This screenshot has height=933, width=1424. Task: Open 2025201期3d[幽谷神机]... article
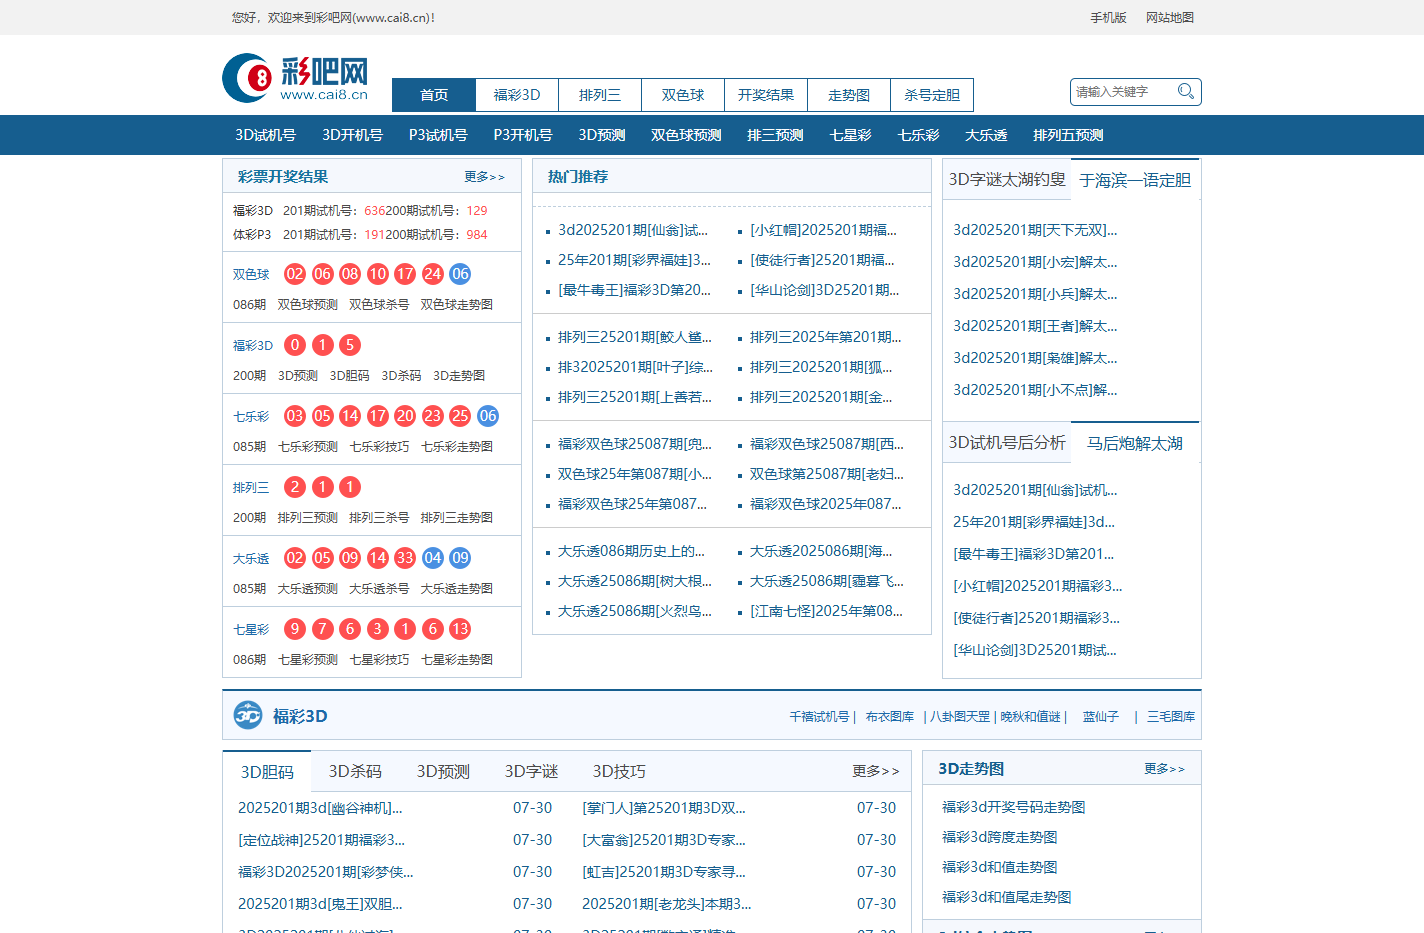pyautogui.click(x=320, y=808)
